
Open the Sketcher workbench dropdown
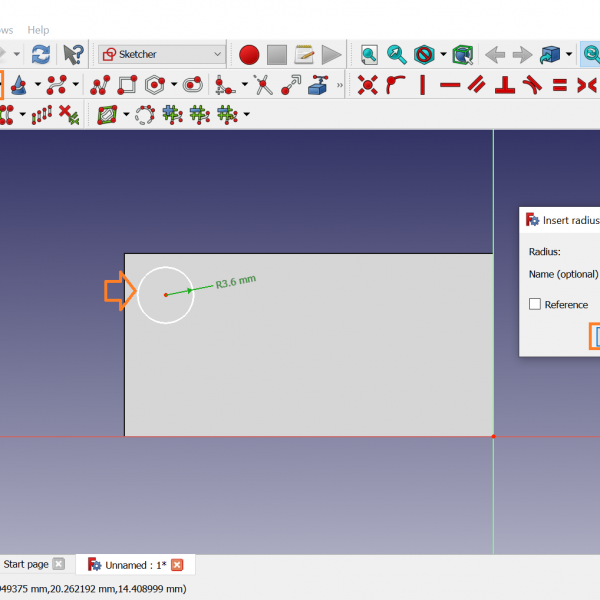(162, 54)
